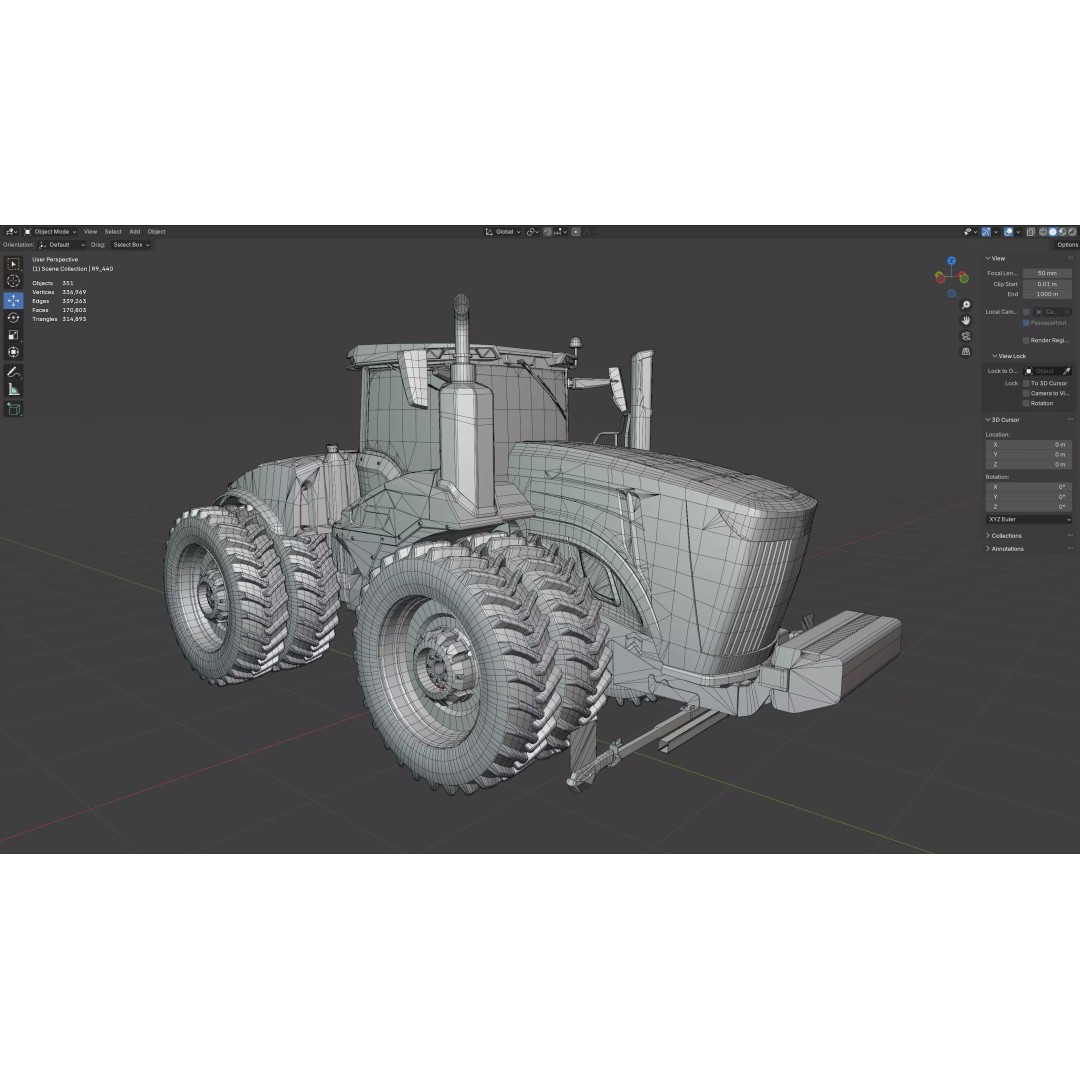Switch viewport to camera view icon
The width and height of the screenshot is (1080, 1080).
pos(965,336)
